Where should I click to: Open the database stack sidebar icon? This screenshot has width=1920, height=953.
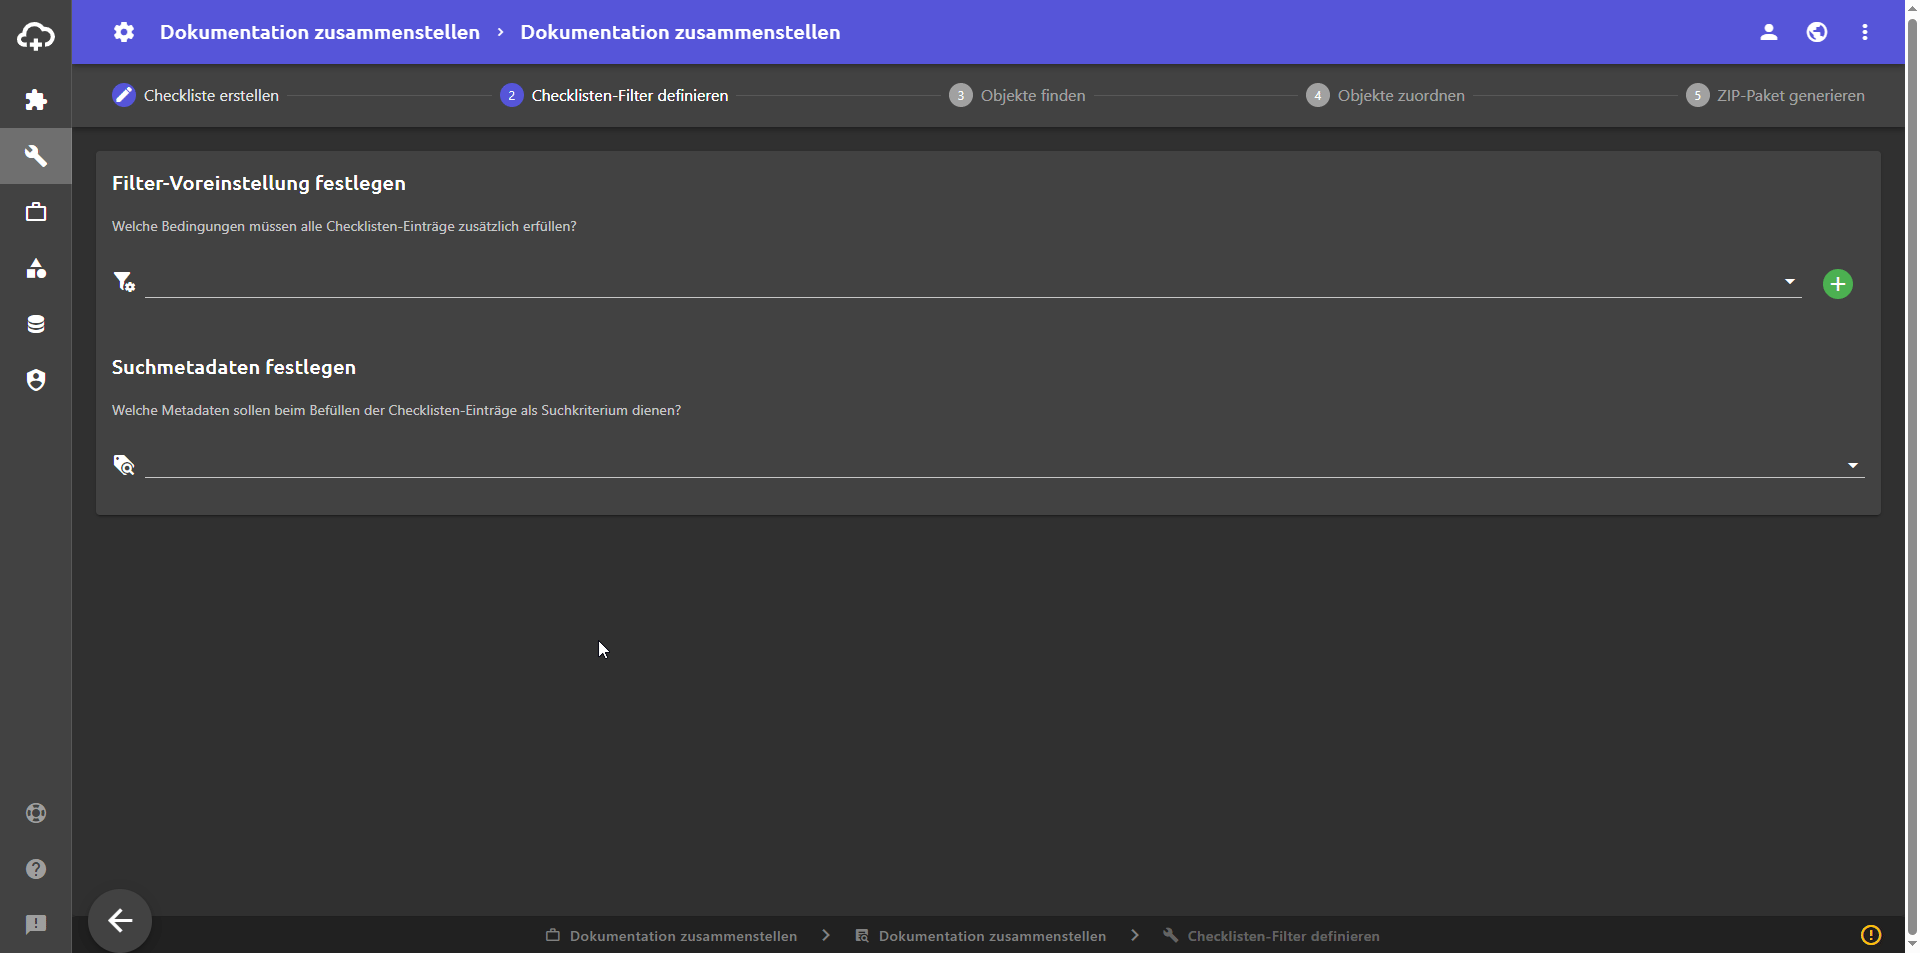click(x=36, y=324)
